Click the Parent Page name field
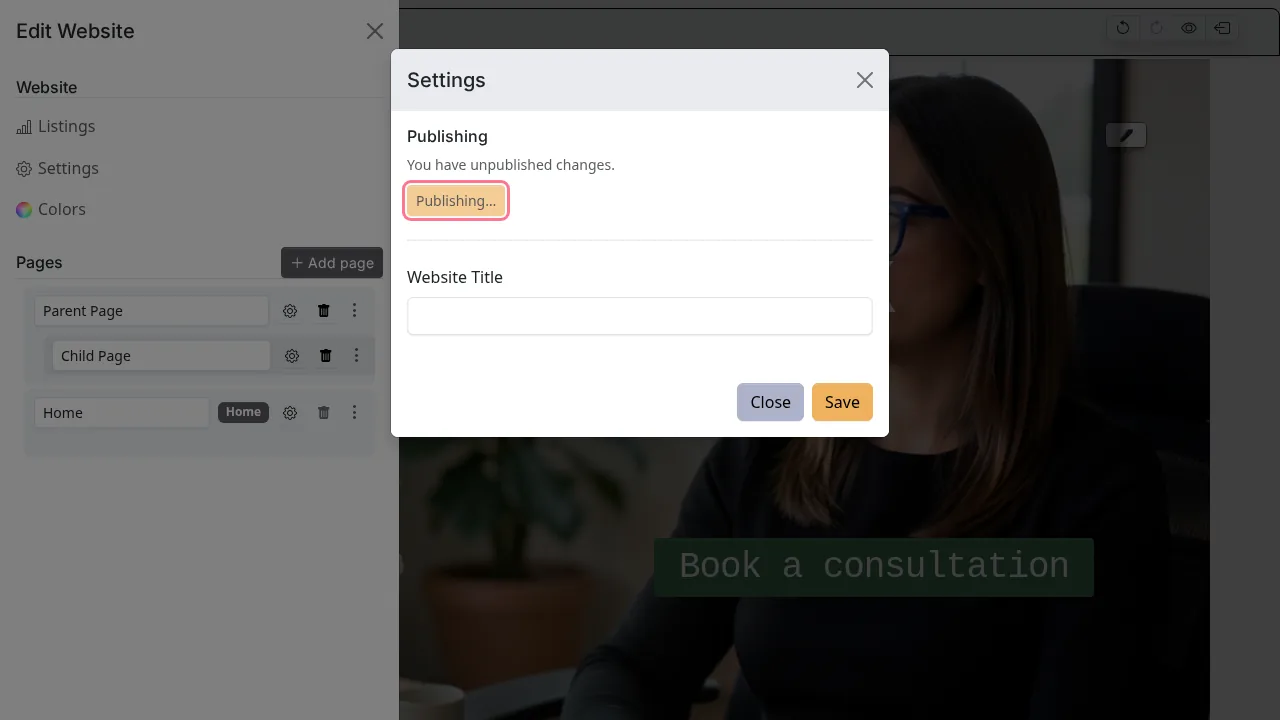The image size is (1280, 720). [152, 311]
